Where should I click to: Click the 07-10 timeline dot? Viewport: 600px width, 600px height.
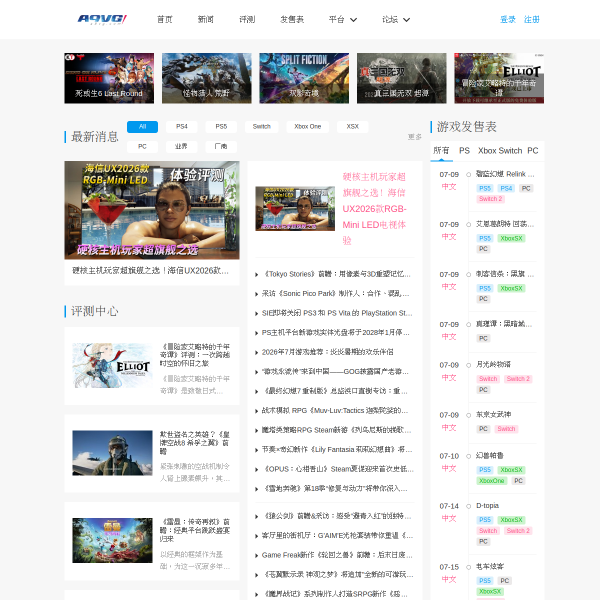click(468, 456)
